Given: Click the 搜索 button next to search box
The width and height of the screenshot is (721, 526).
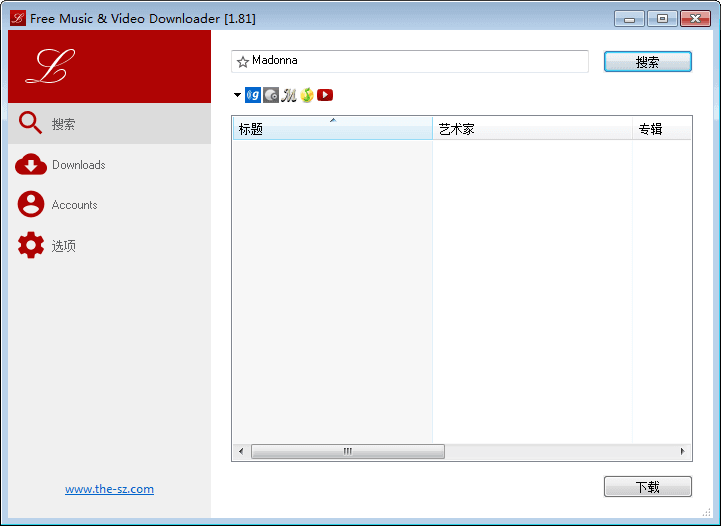Looking at the screenshot, I should coord(647,62).
